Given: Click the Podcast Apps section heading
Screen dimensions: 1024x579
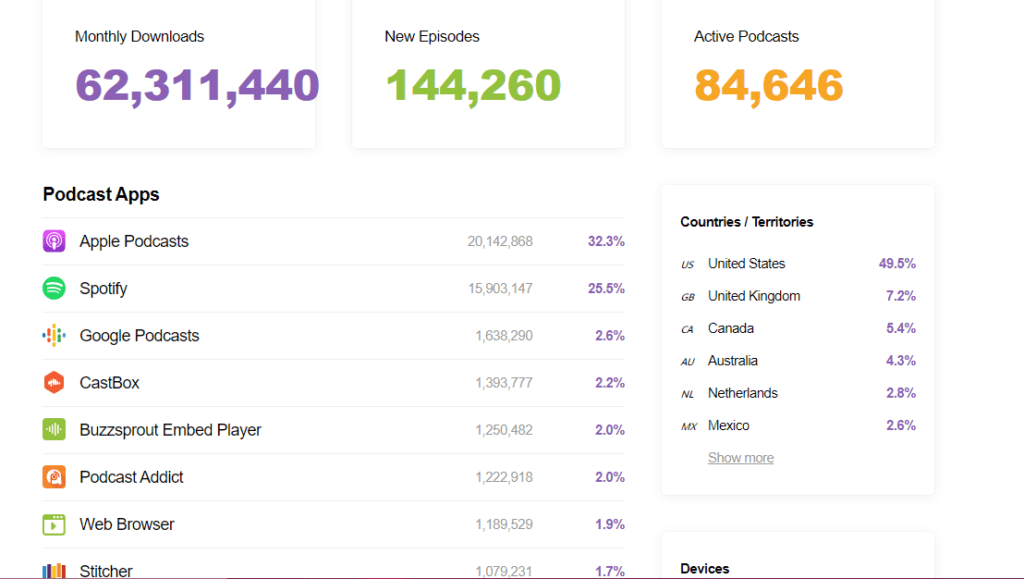Looking at the screenshot, I should [x=101, y=194].
